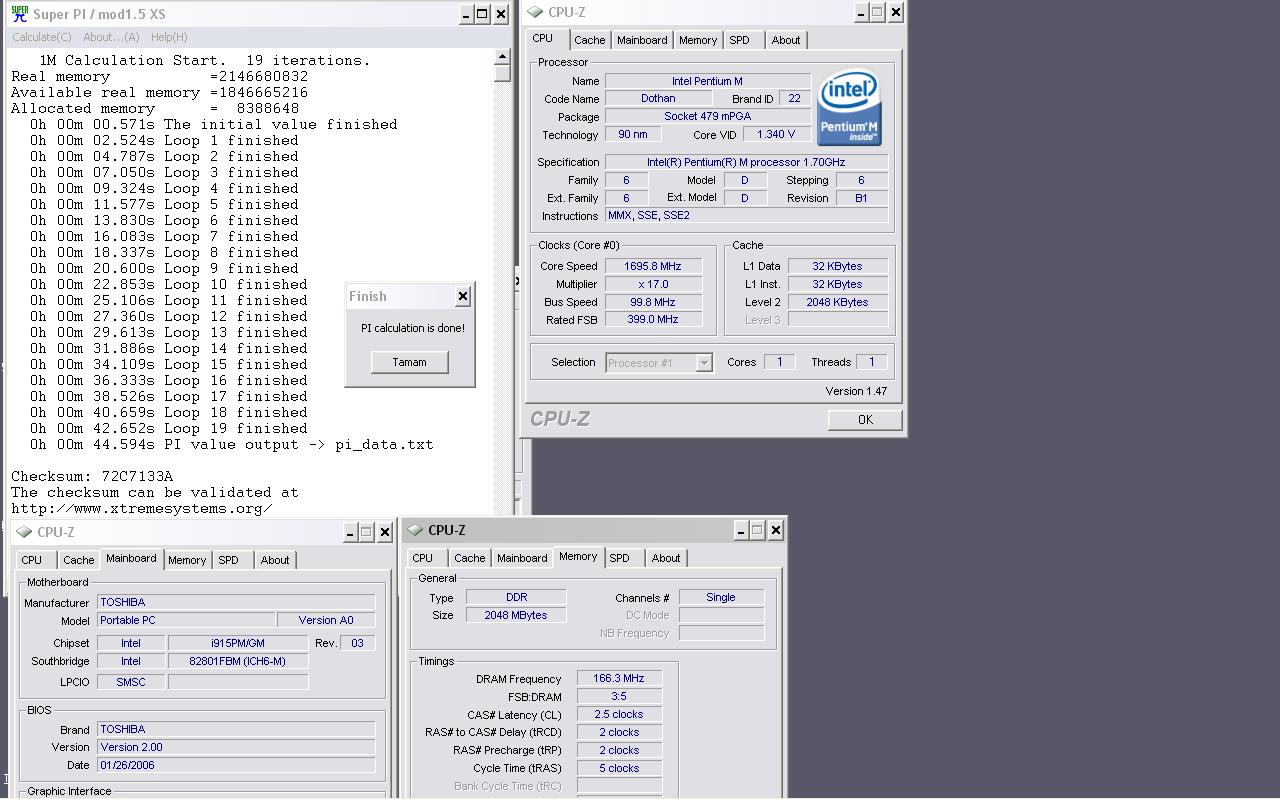
Task: Click the Package field Socket 479 mPGA
Action: coord(708,117)
